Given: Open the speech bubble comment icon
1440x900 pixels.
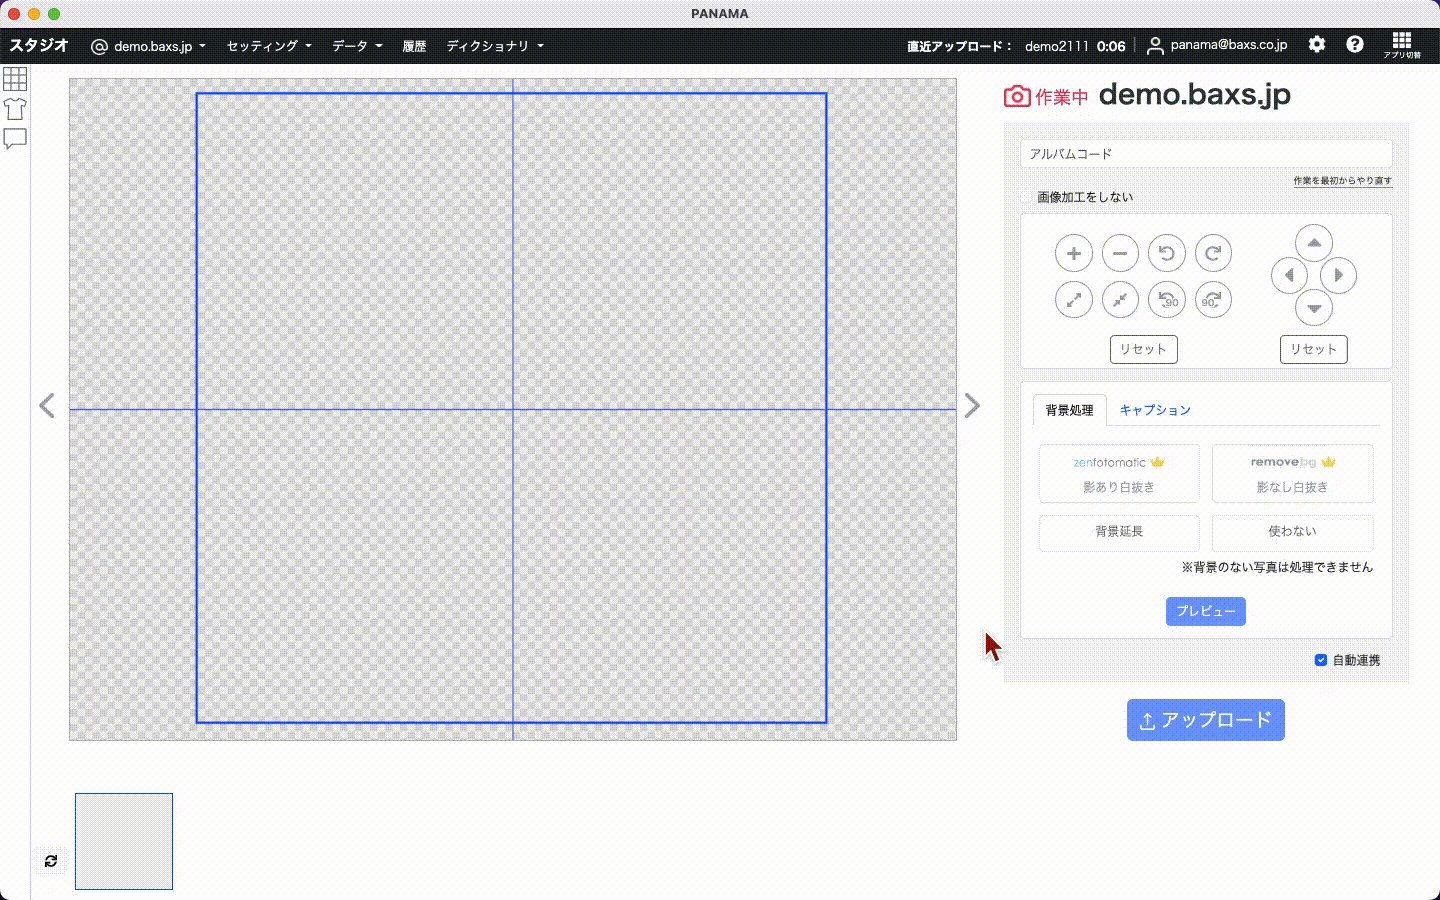Looking at the screenshot, I should click(15, 138).
